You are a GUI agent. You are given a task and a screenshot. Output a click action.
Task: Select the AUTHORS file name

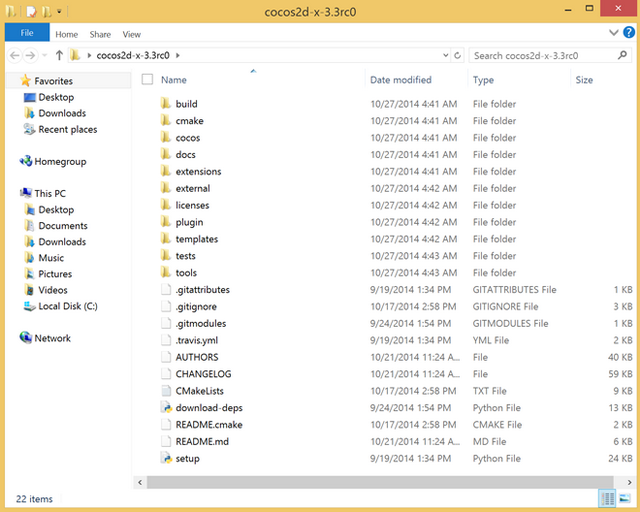(197, 357)
